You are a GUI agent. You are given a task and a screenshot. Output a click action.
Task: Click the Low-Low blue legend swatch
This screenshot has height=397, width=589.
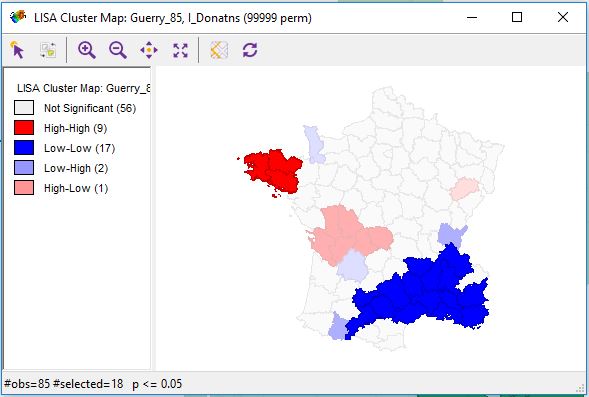click(x=24, y=148)
